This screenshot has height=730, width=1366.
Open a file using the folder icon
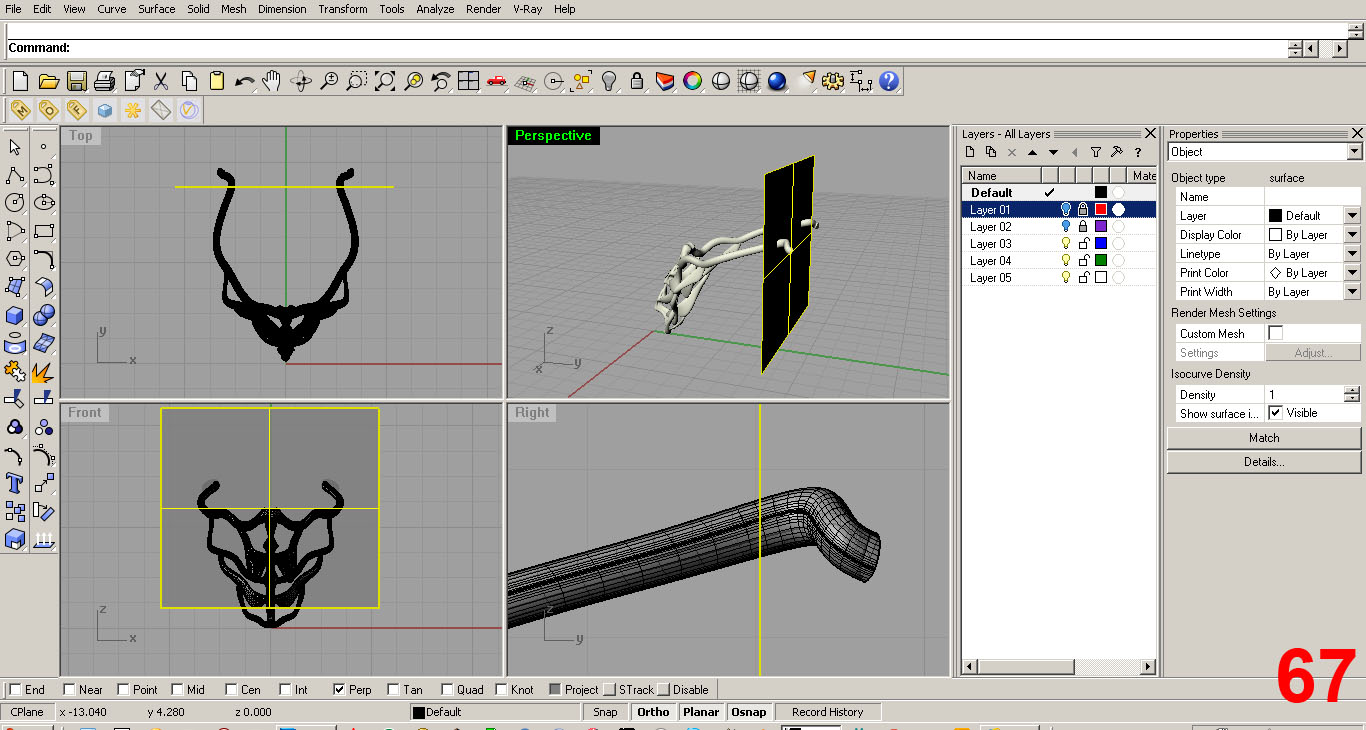point(48,81)
